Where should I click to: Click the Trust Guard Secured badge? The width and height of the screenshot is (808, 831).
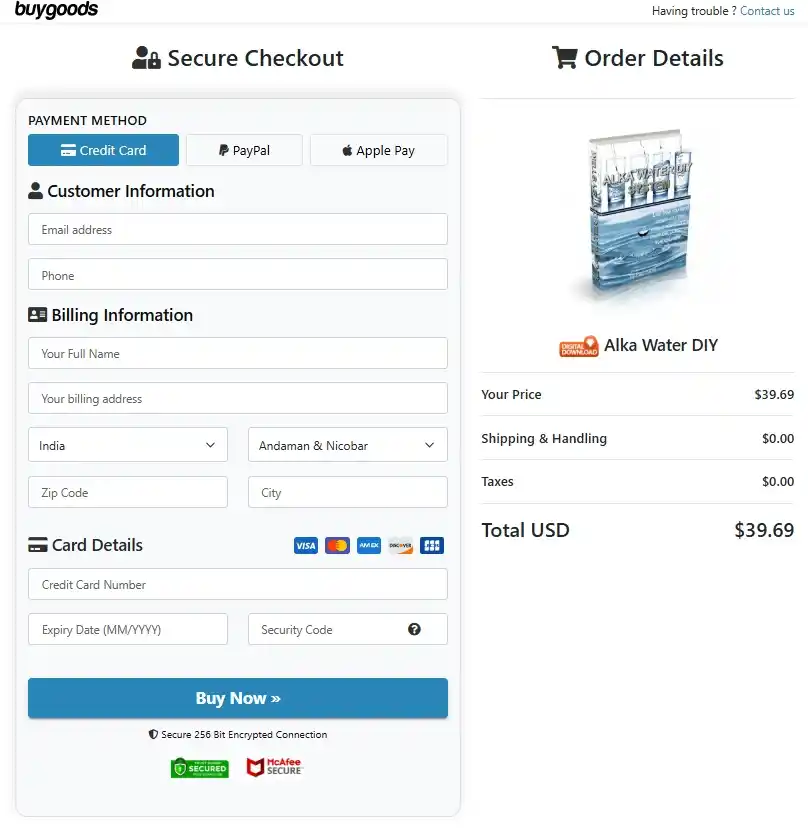tap(199, 767)
